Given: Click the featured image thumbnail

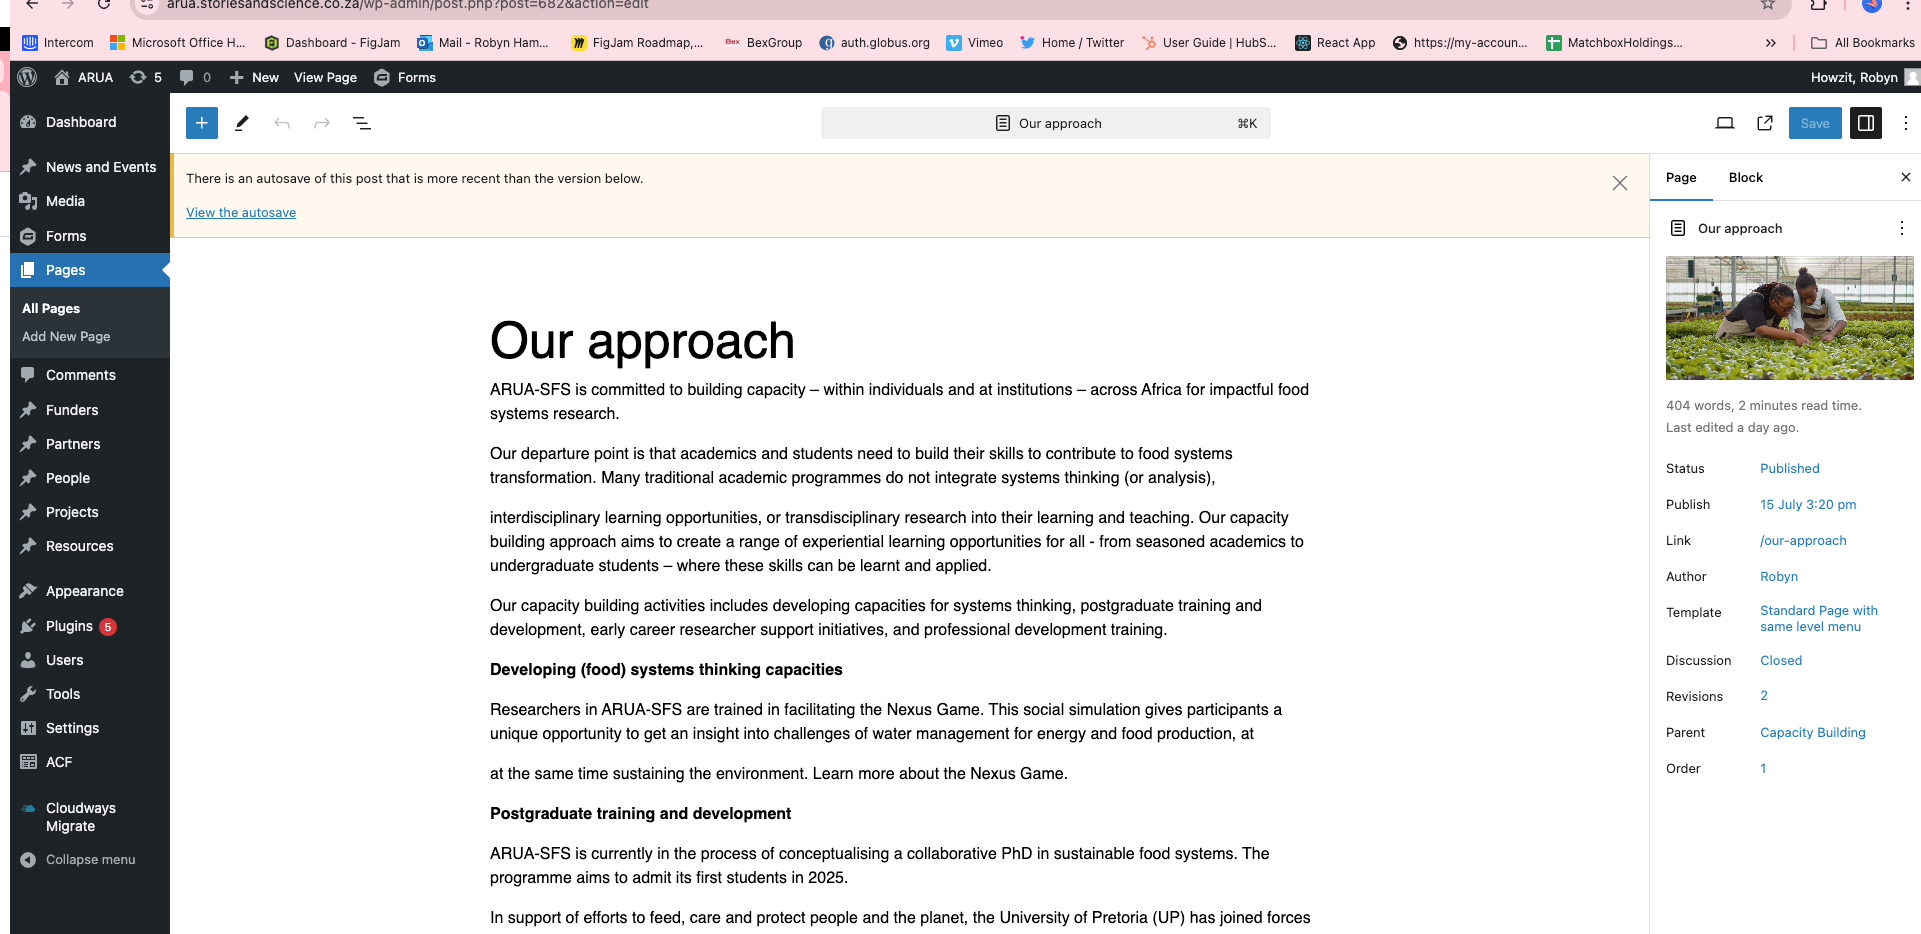Looking at the screenshot, I should [1789, 318].
